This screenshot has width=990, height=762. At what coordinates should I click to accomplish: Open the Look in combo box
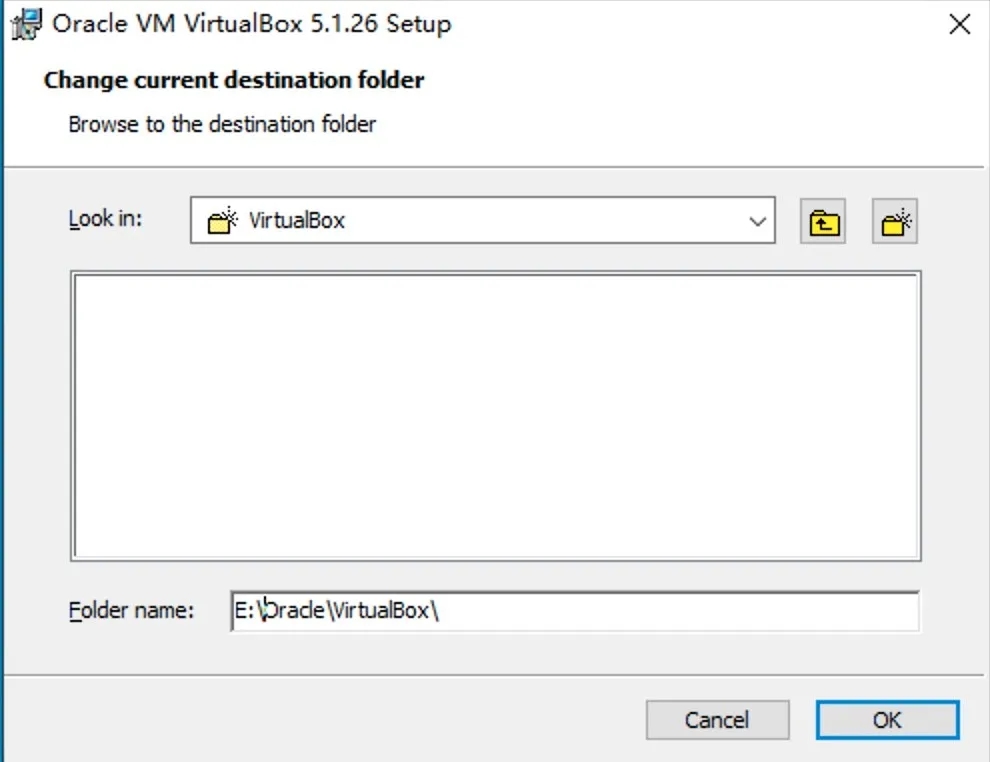482,221
